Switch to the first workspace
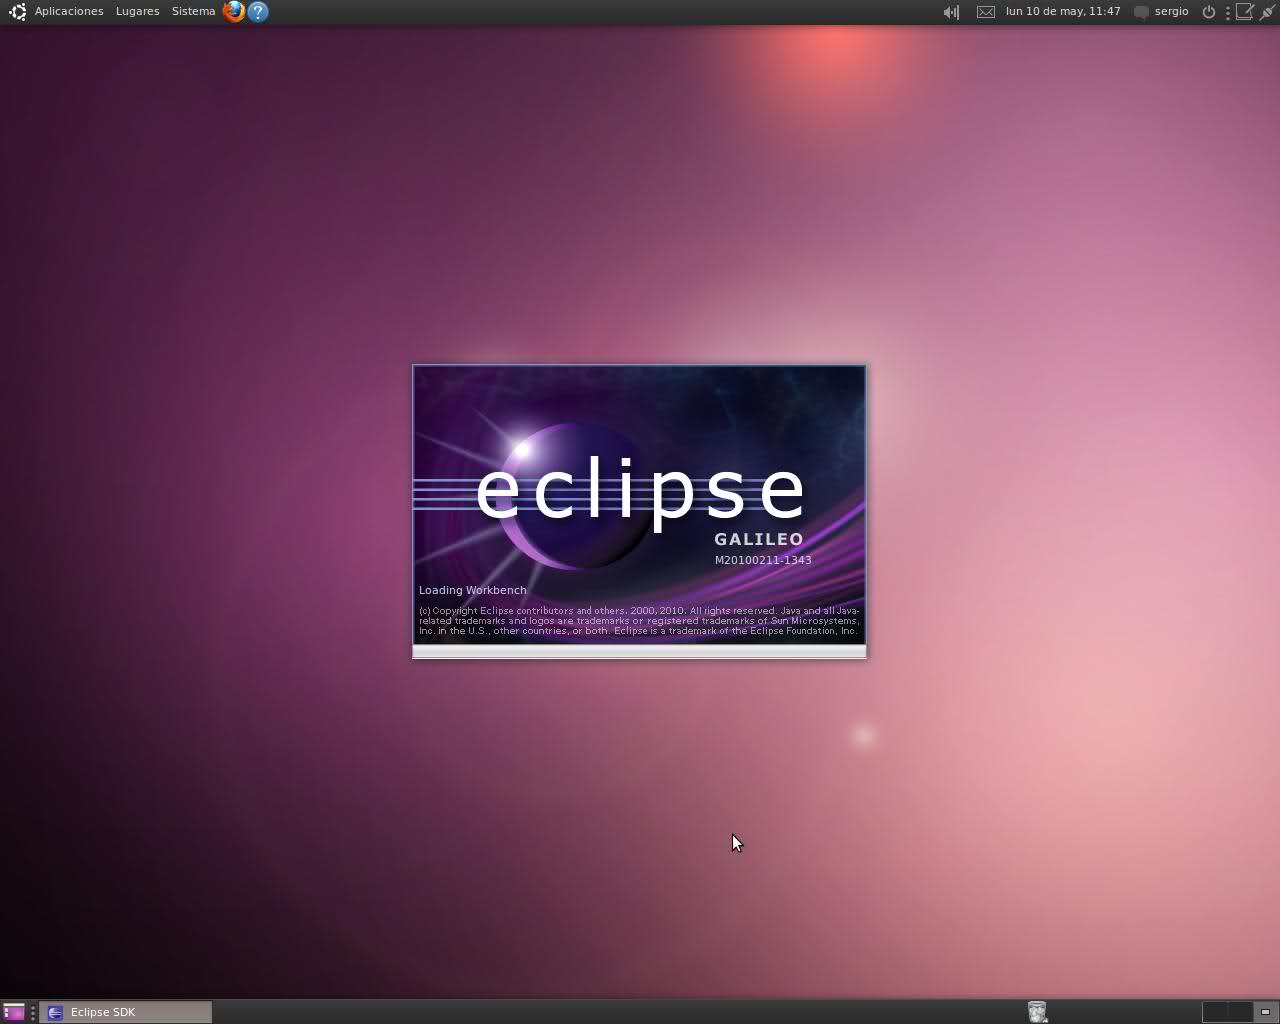 [1214, 1012]
